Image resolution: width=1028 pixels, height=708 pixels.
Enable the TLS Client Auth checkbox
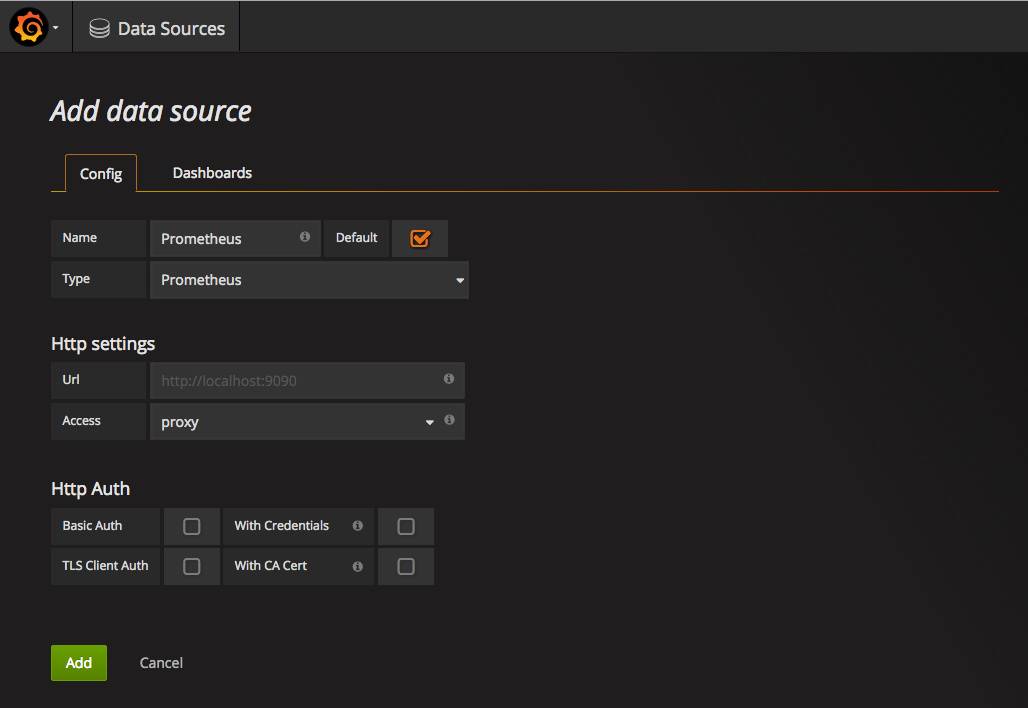(192, 566)
